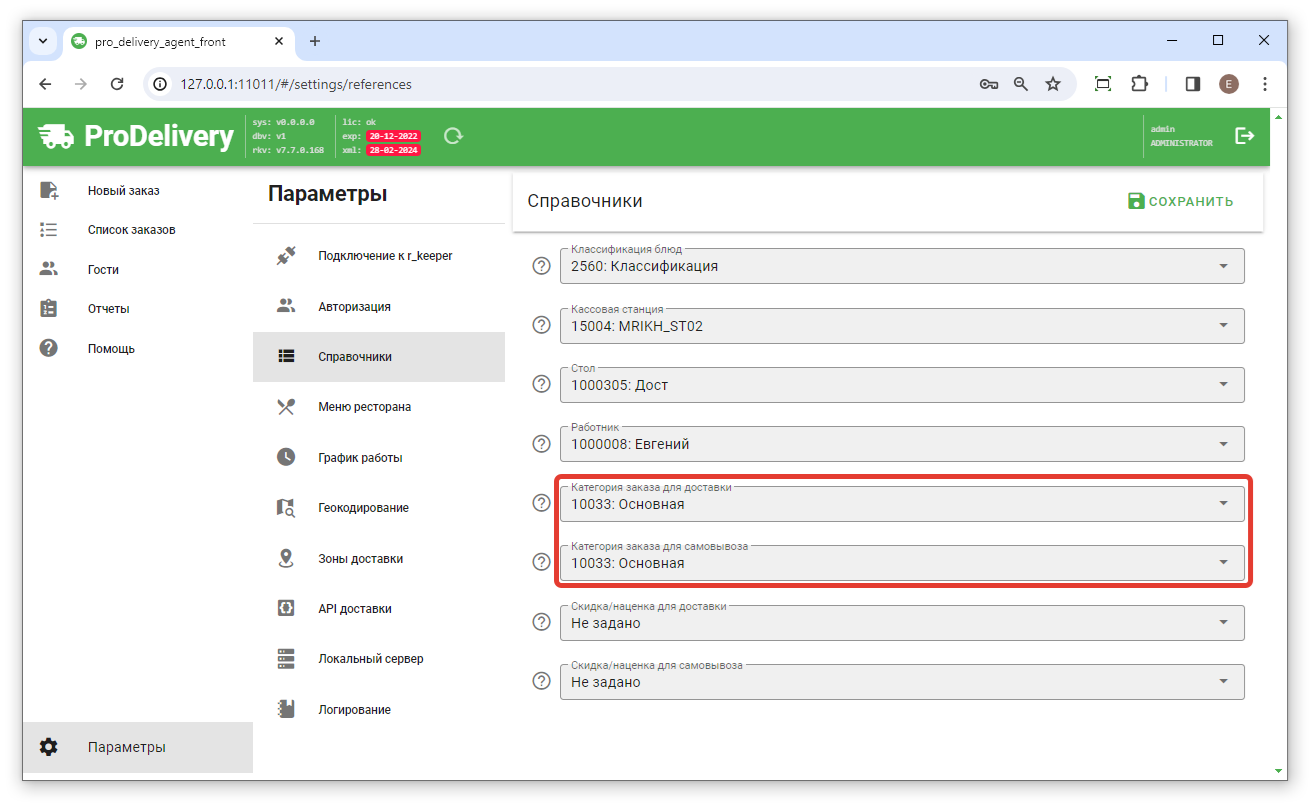The image size is (1310, 803).
Task: Click the refresh icon beside license info
Action: coord(453,136)
